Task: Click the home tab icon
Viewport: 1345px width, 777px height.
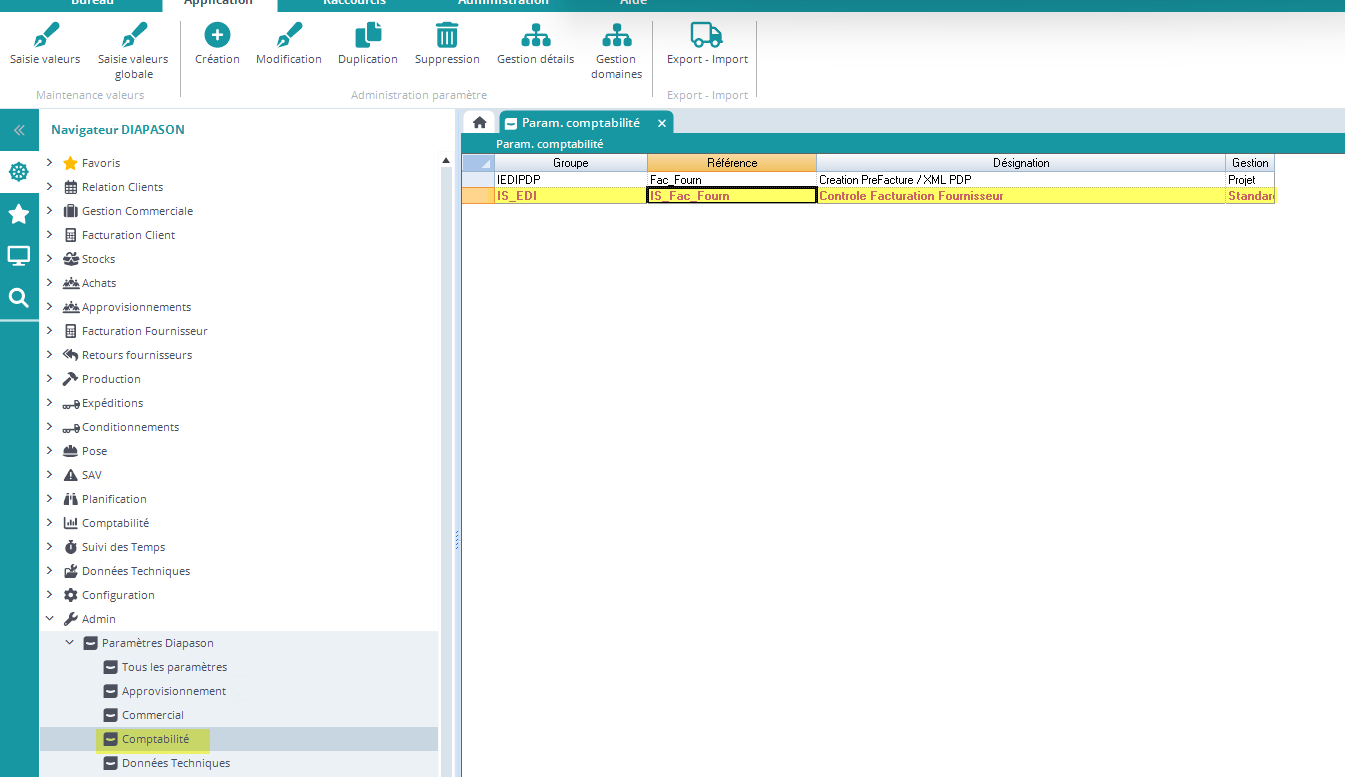Action: coord(479,123)
